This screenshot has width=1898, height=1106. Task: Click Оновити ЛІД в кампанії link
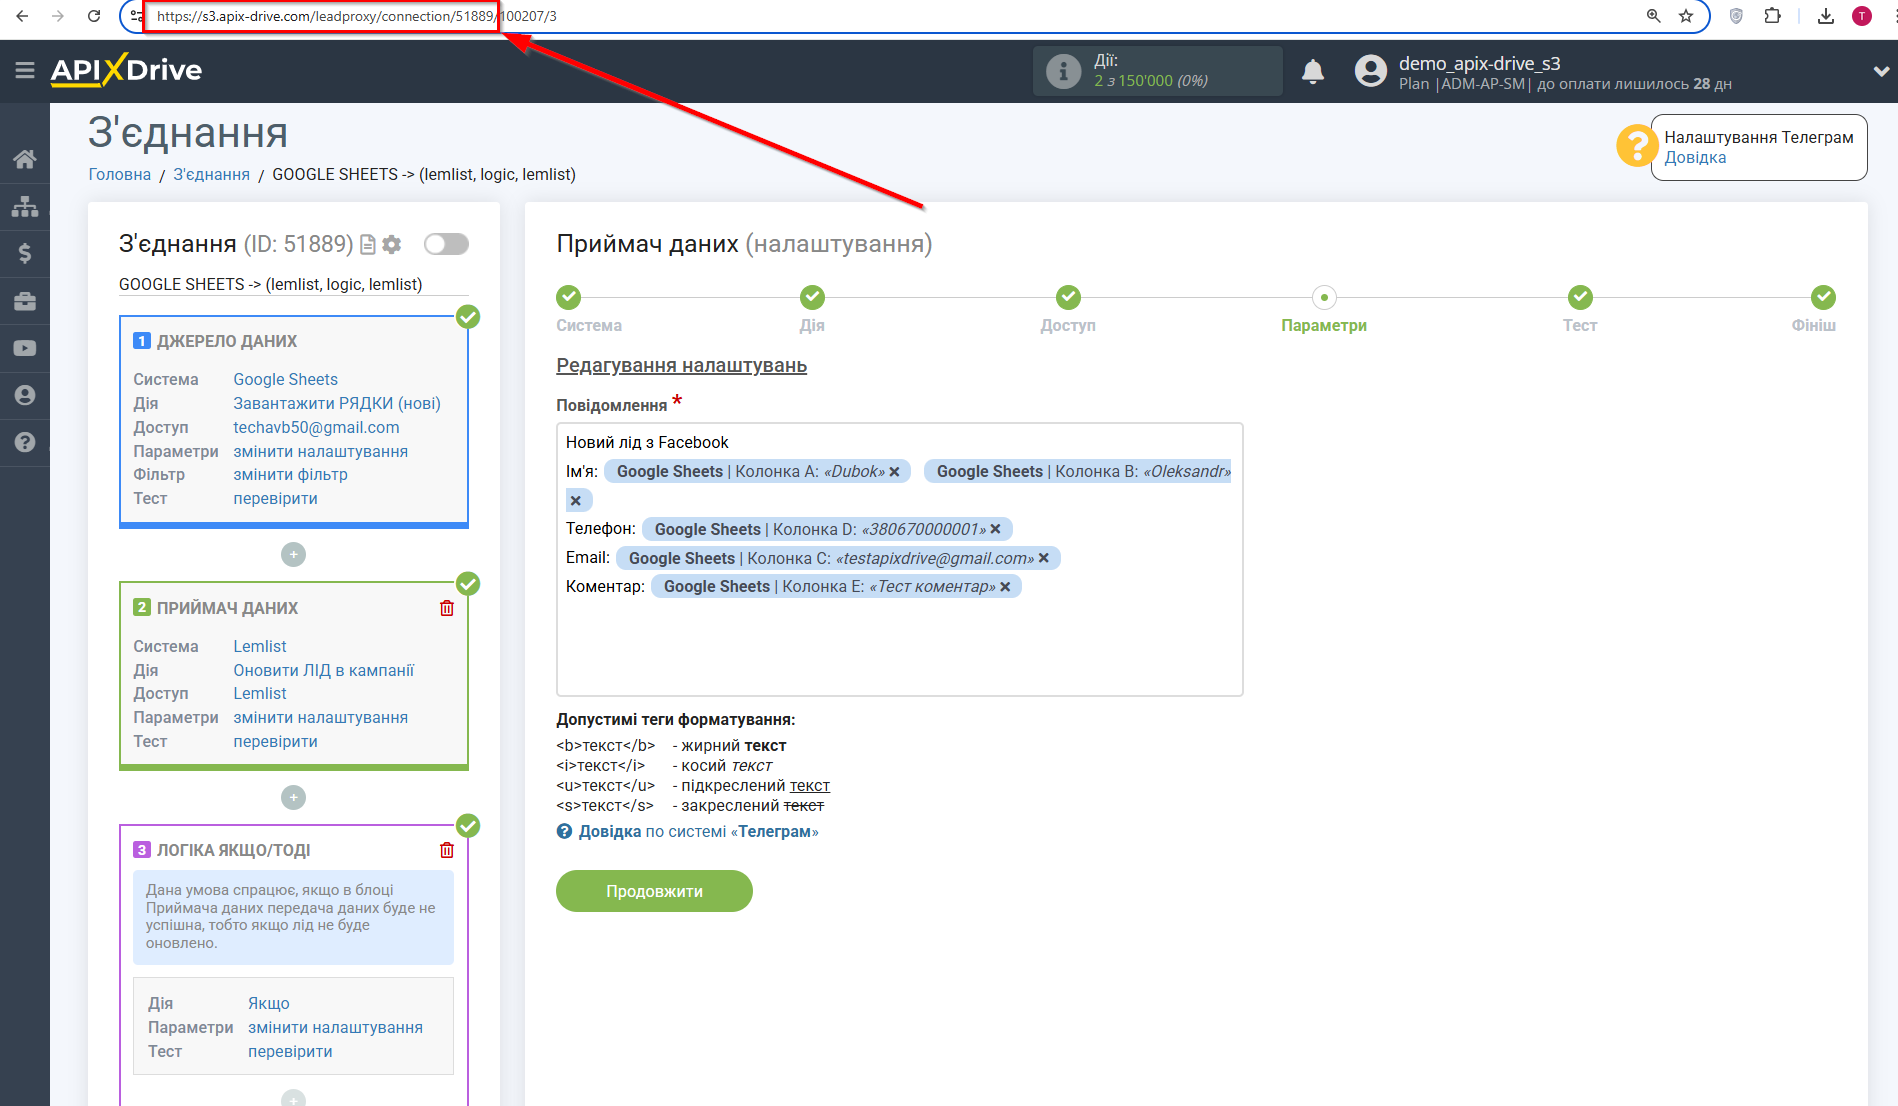323,670
